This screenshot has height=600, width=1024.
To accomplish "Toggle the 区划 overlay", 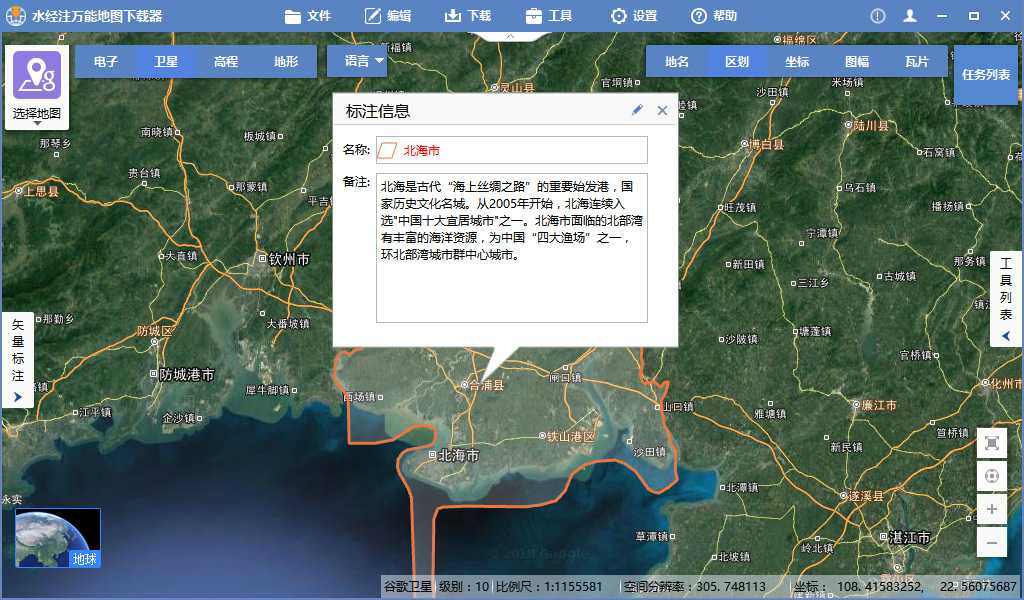I will (737, 61).
